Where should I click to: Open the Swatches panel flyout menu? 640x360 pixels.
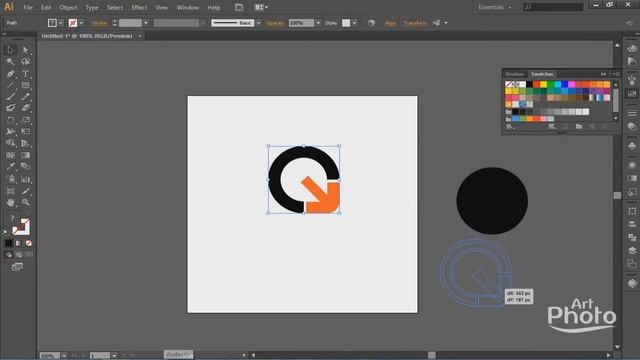(x=616, y=74)
